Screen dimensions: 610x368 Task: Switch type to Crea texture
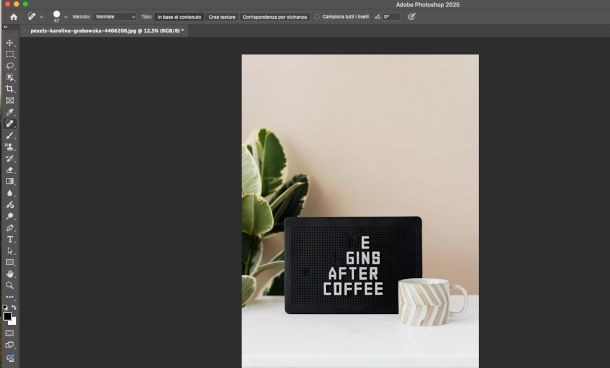[x=222, y=17]
